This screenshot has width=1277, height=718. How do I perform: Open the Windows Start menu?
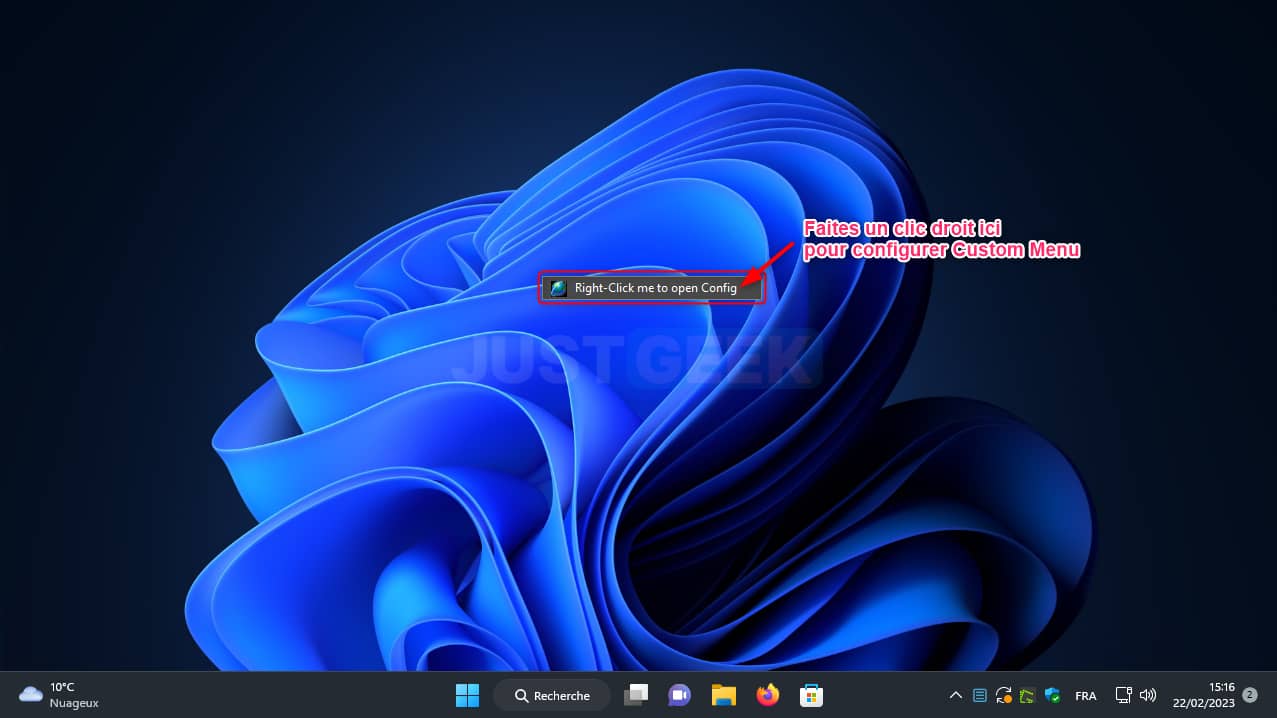[467, 695]
